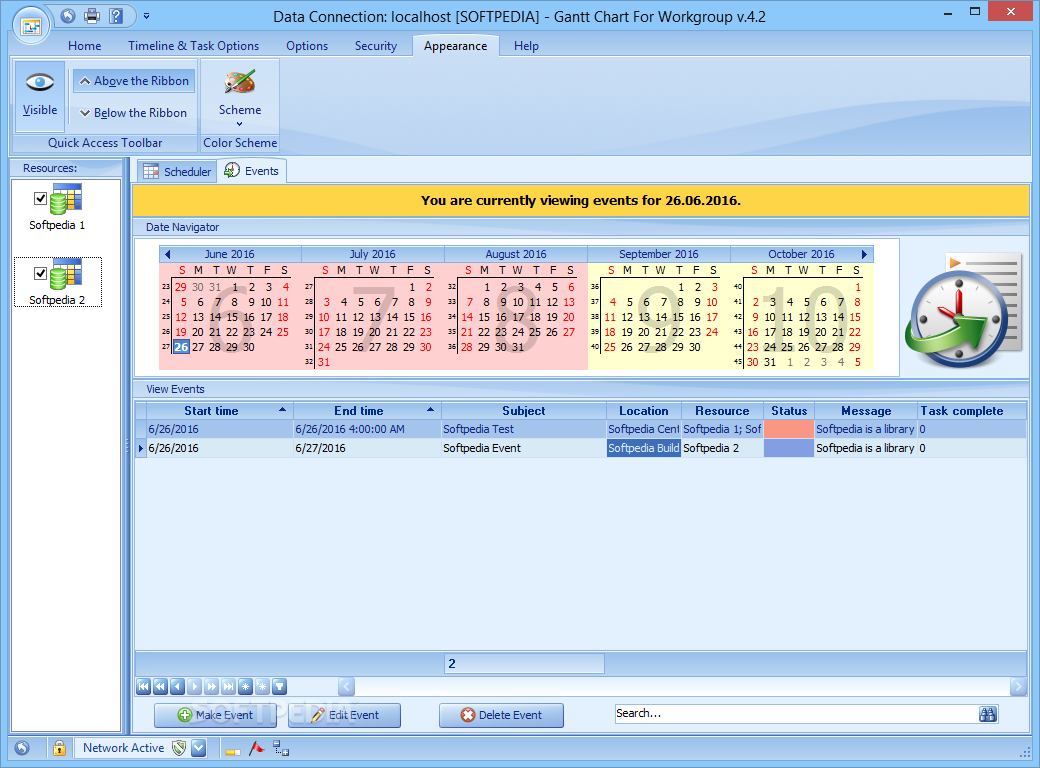This screenshot has width=1040, height=768.
Task: Switch to the Scheduler tab
Action: pyautogui.click(x=178, y=172)
